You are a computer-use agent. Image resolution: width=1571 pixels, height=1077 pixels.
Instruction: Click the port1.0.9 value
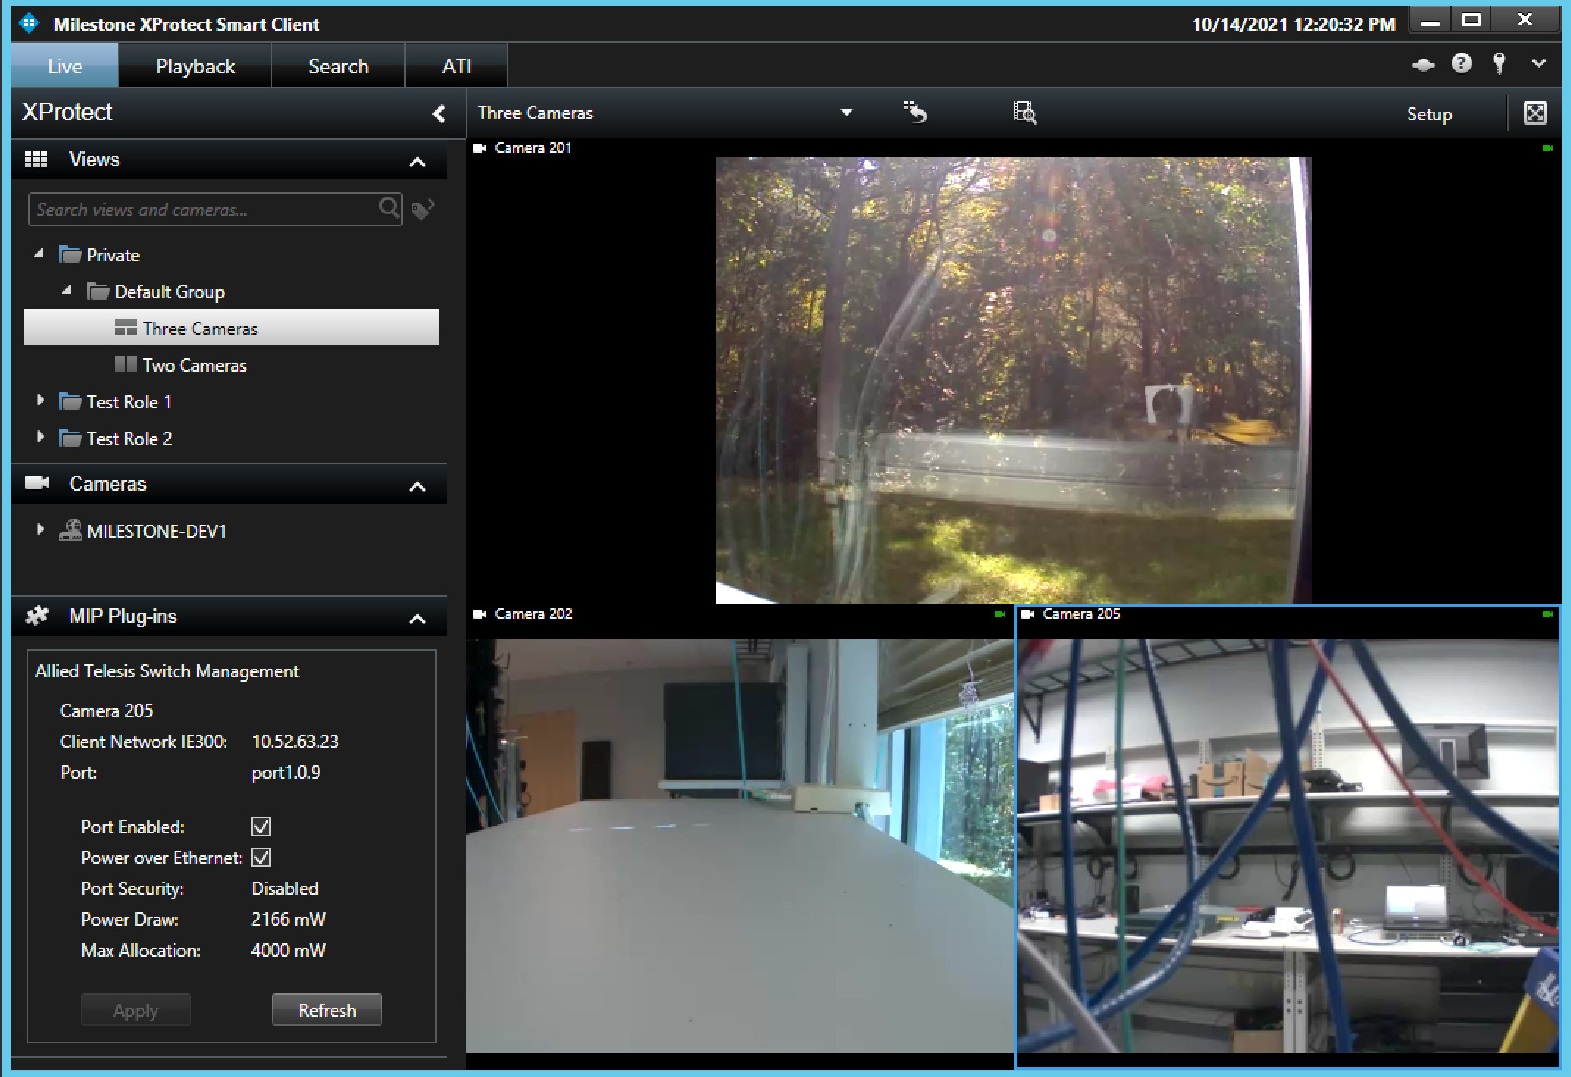click(x=286, y=772)
